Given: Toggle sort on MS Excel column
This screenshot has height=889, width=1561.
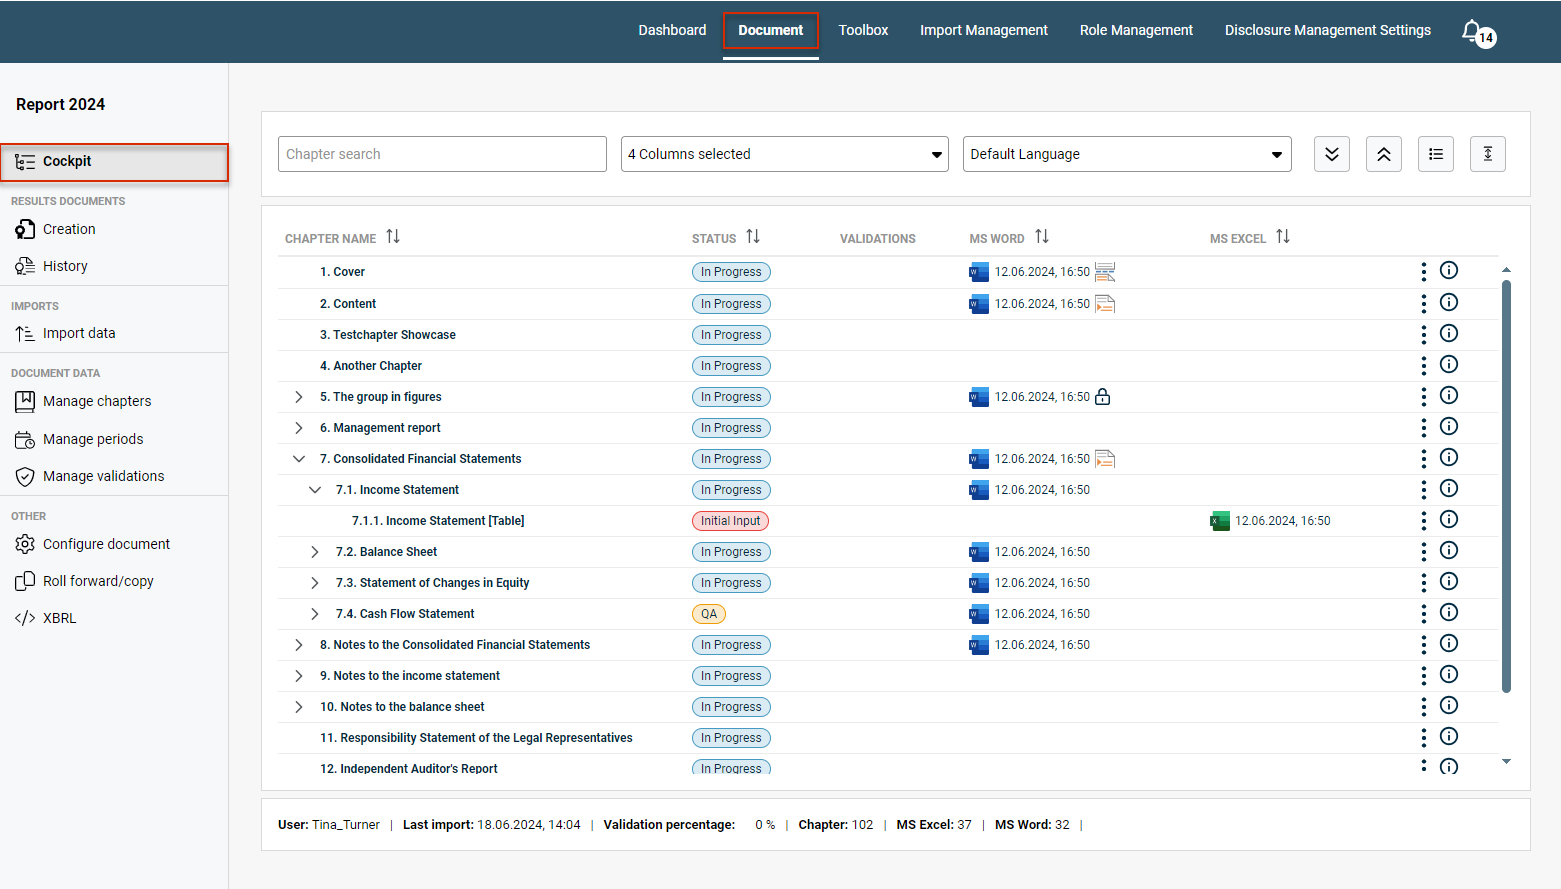Looking at the screenshot, I should [1283, 237].
